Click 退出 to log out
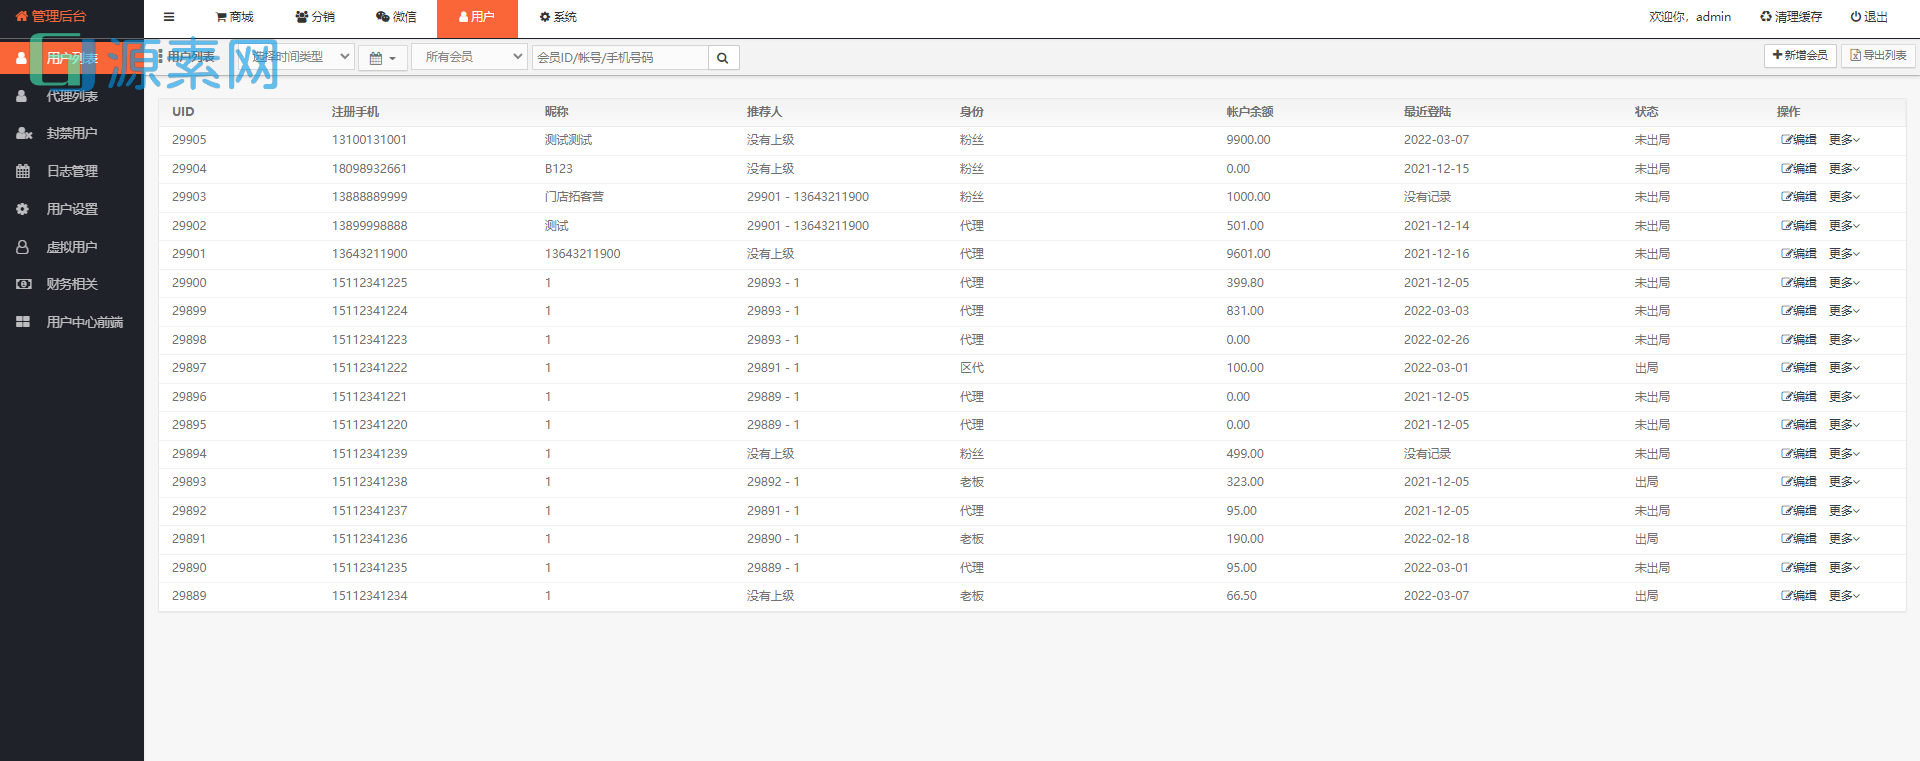The width and height of the screenshot is (1920, 761). [1869, 17]
